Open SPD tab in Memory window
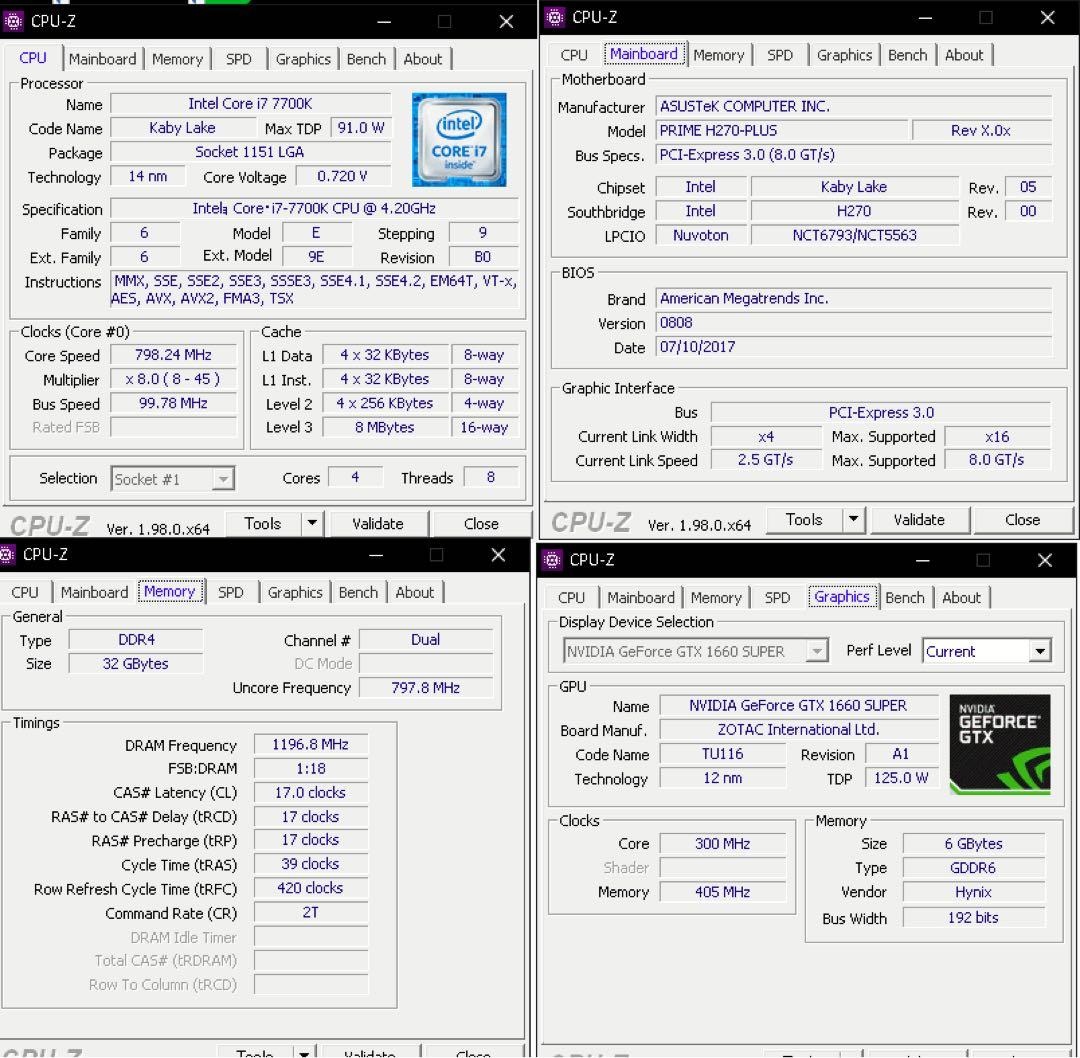 click(x=231, y=592)
